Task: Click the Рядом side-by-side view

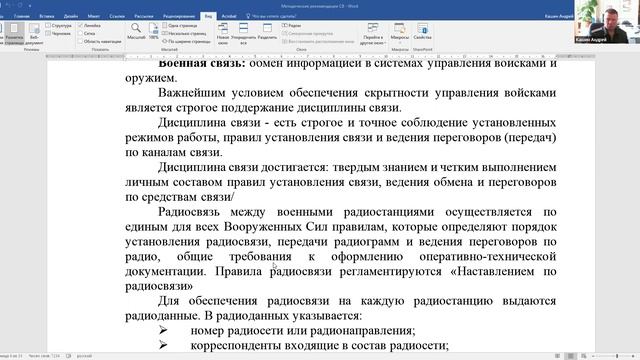Action: tap(291, 25)
